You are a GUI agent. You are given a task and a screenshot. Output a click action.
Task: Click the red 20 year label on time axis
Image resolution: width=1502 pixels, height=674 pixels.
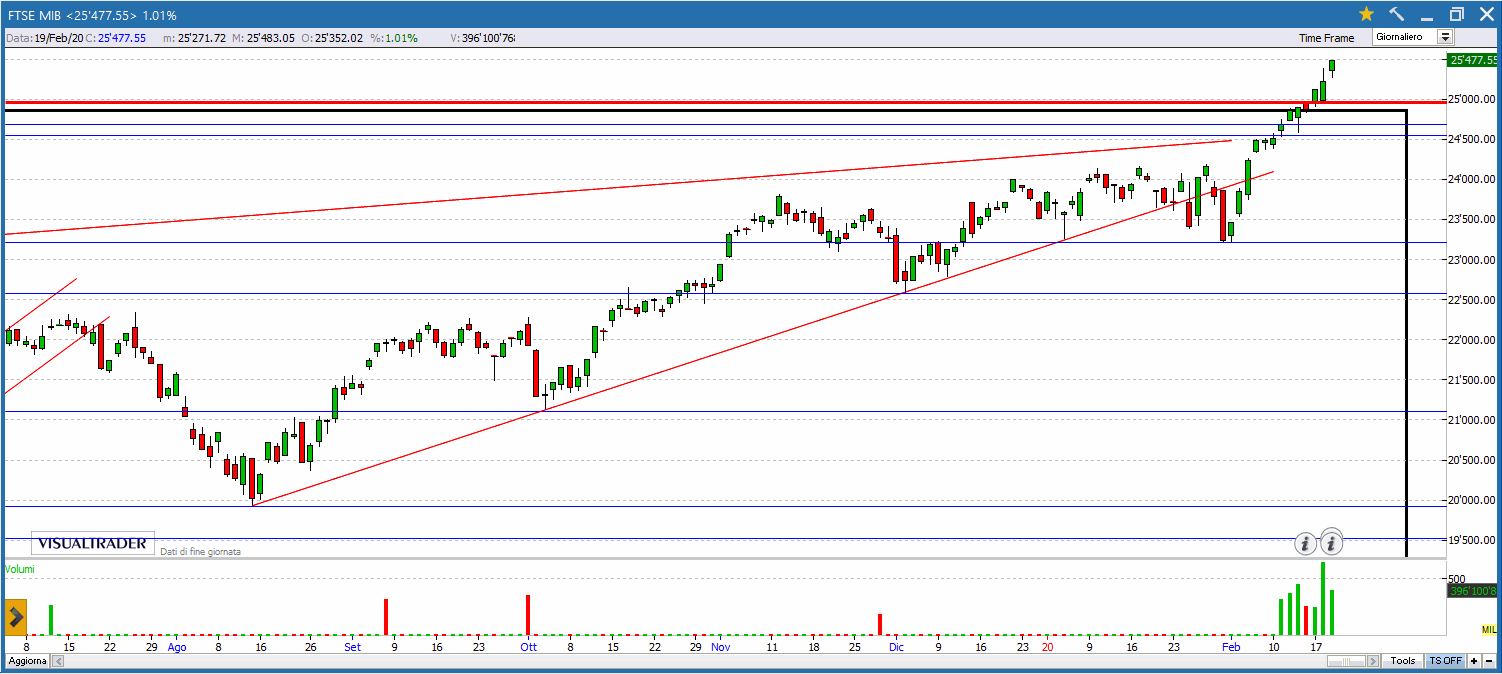(1047, 647)
